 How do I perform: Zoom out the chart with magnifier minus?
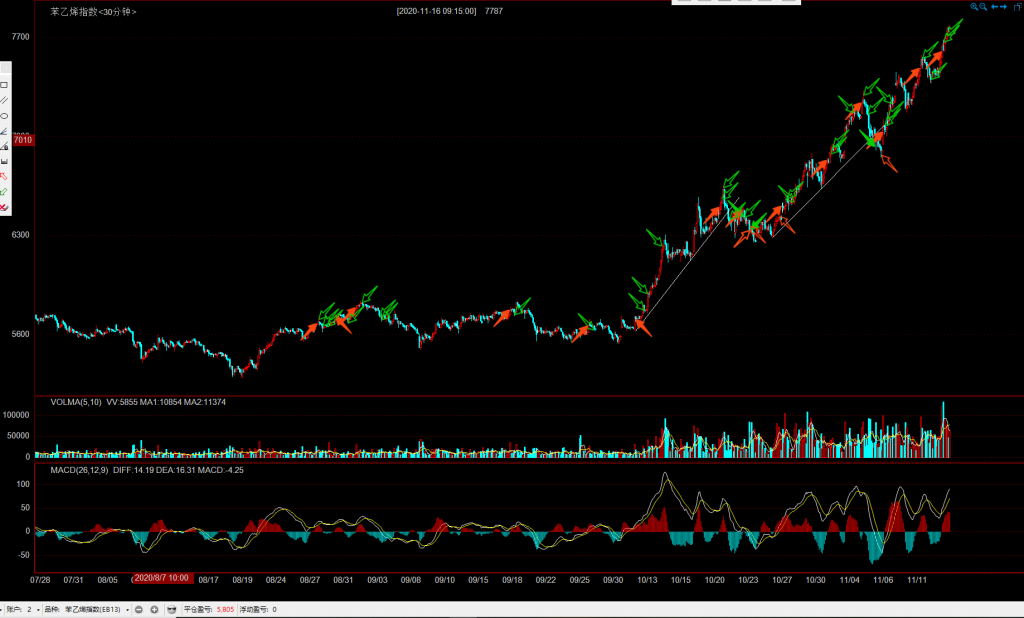point(984,7)
